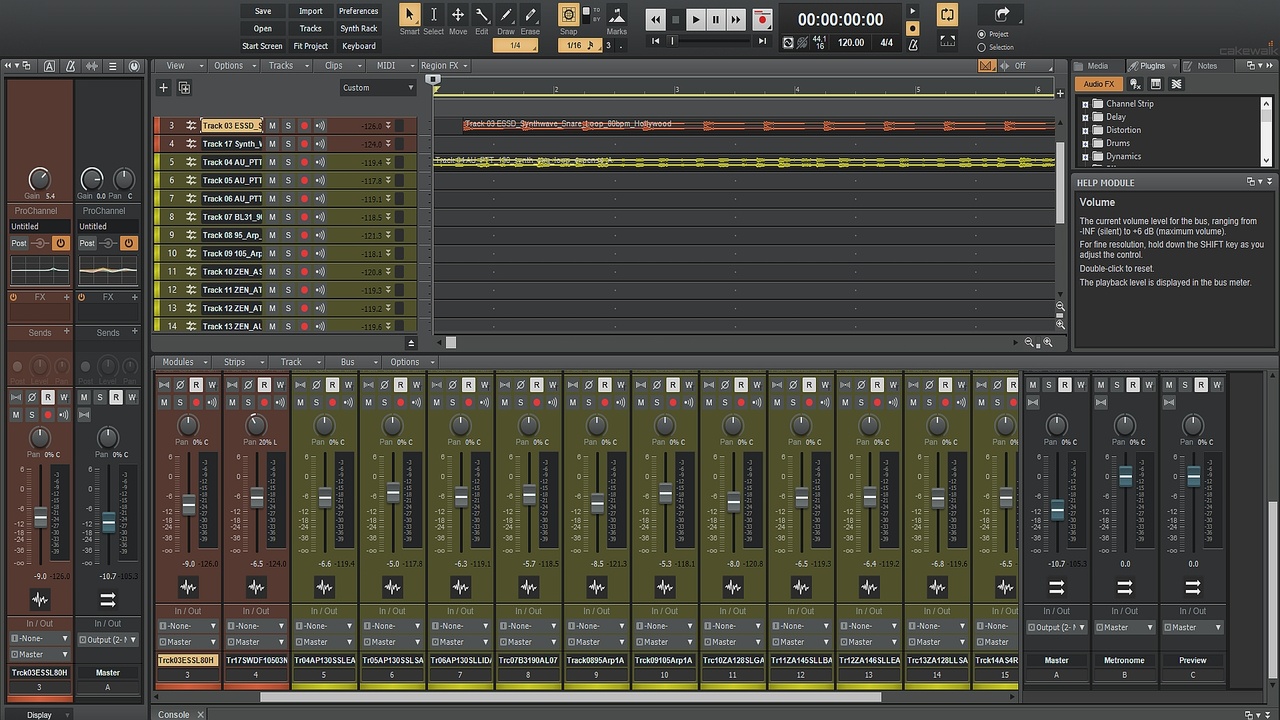Arm Track 04 AU_PTT for recording
This screenshot has height=720, width=1280.
click(x=304, y=162)
